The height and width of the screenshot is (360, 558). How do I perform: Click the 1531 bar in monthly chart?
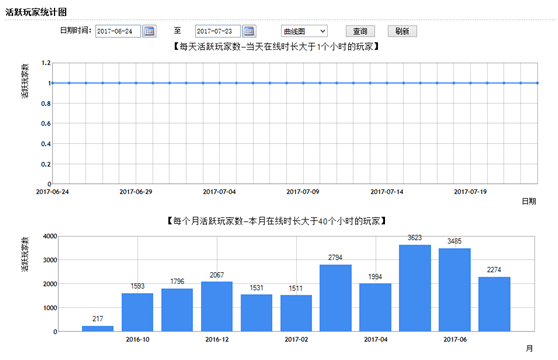(256, 313)
